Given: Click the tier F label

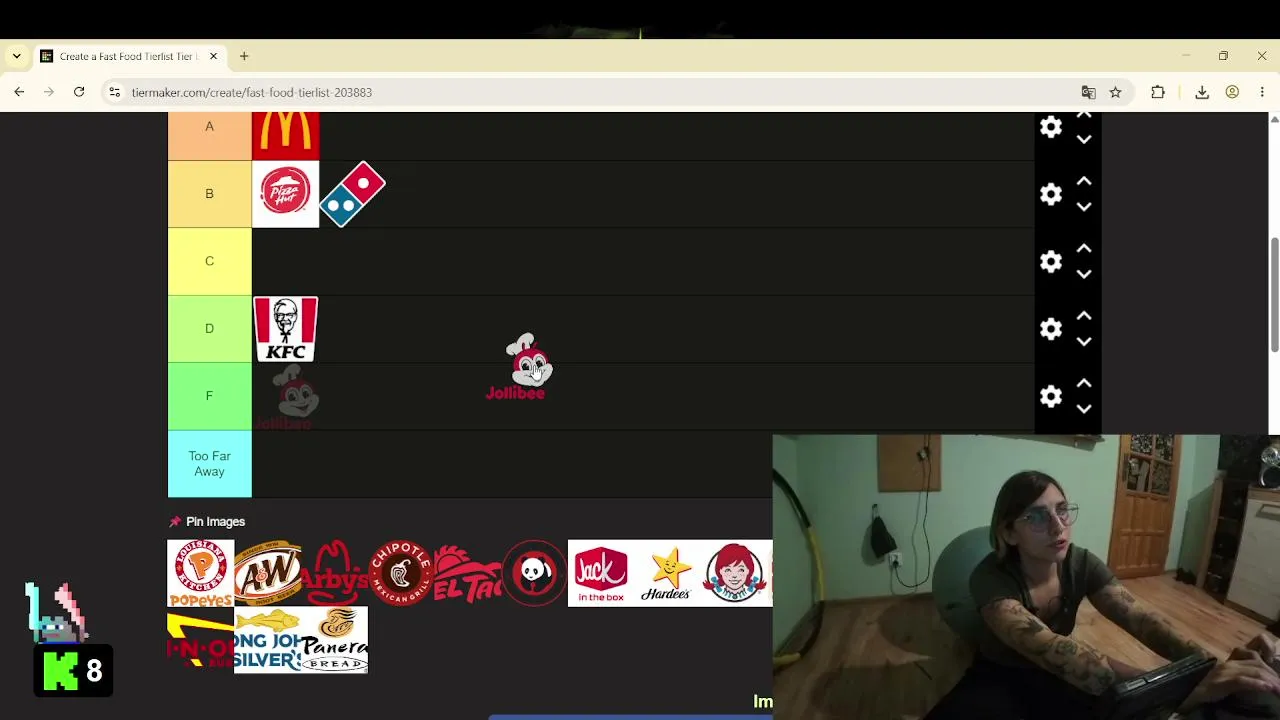Looking at the screenshot, I should 210,397.
